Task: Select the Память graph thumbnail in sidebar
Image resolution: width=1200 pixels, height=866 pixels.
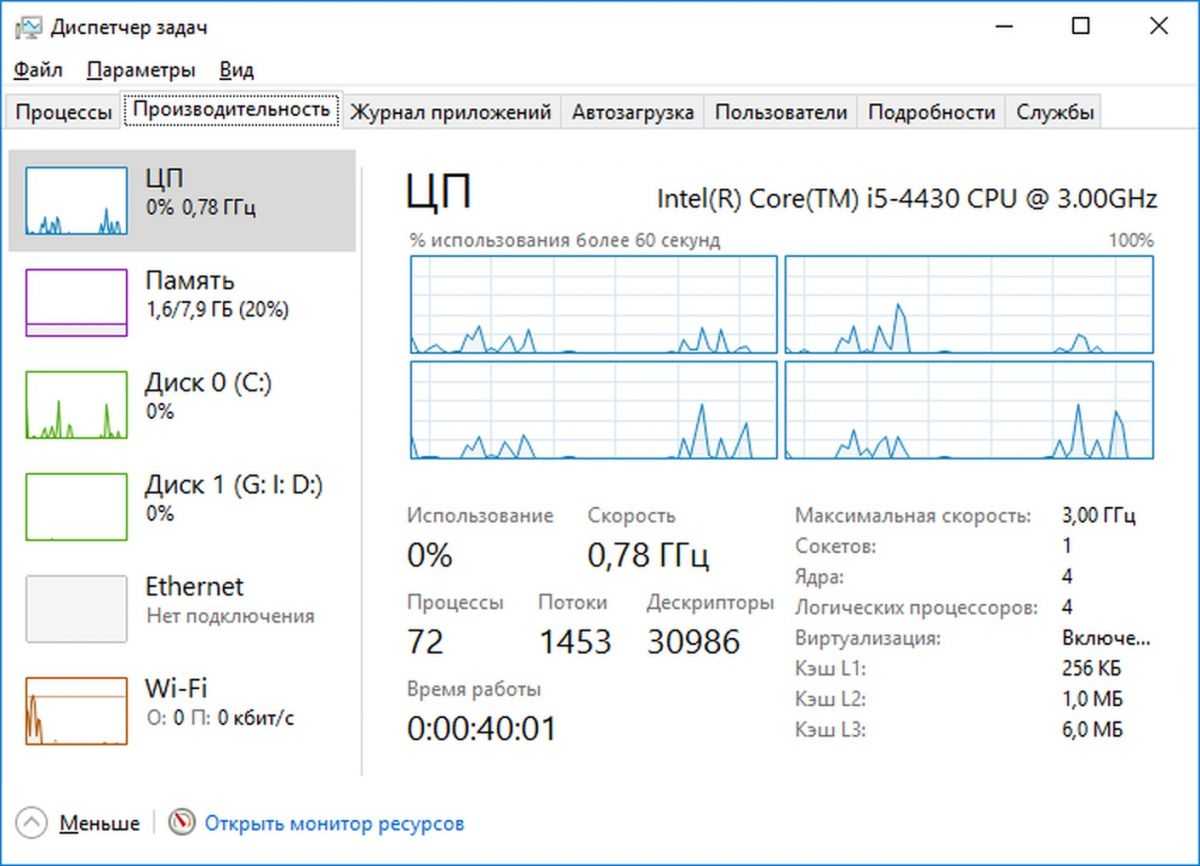Action: click(x=76, y=302)
